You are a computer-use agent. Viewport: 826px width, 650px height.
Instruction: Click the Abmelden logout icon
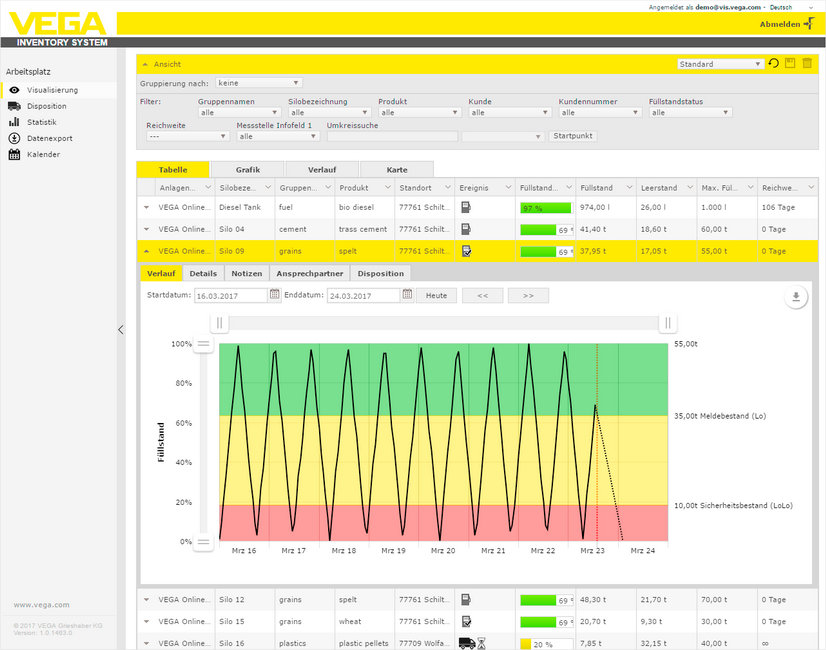[x=808, y=23]
